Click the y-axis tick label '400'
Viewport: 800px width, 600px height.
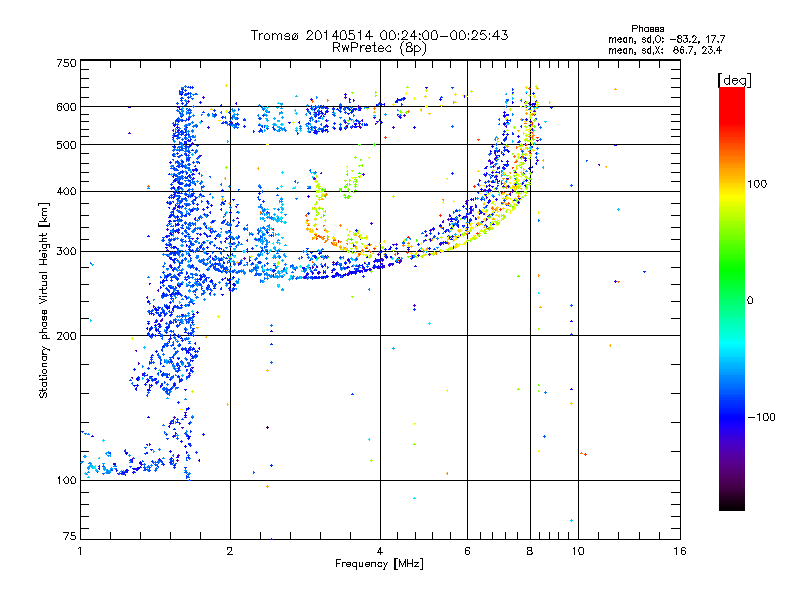[67, 191]
